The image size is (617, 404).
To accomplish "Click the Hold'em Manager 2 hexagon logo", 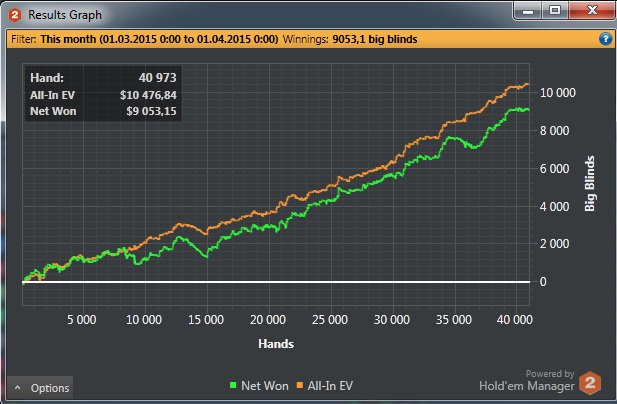I will point(590,383).
